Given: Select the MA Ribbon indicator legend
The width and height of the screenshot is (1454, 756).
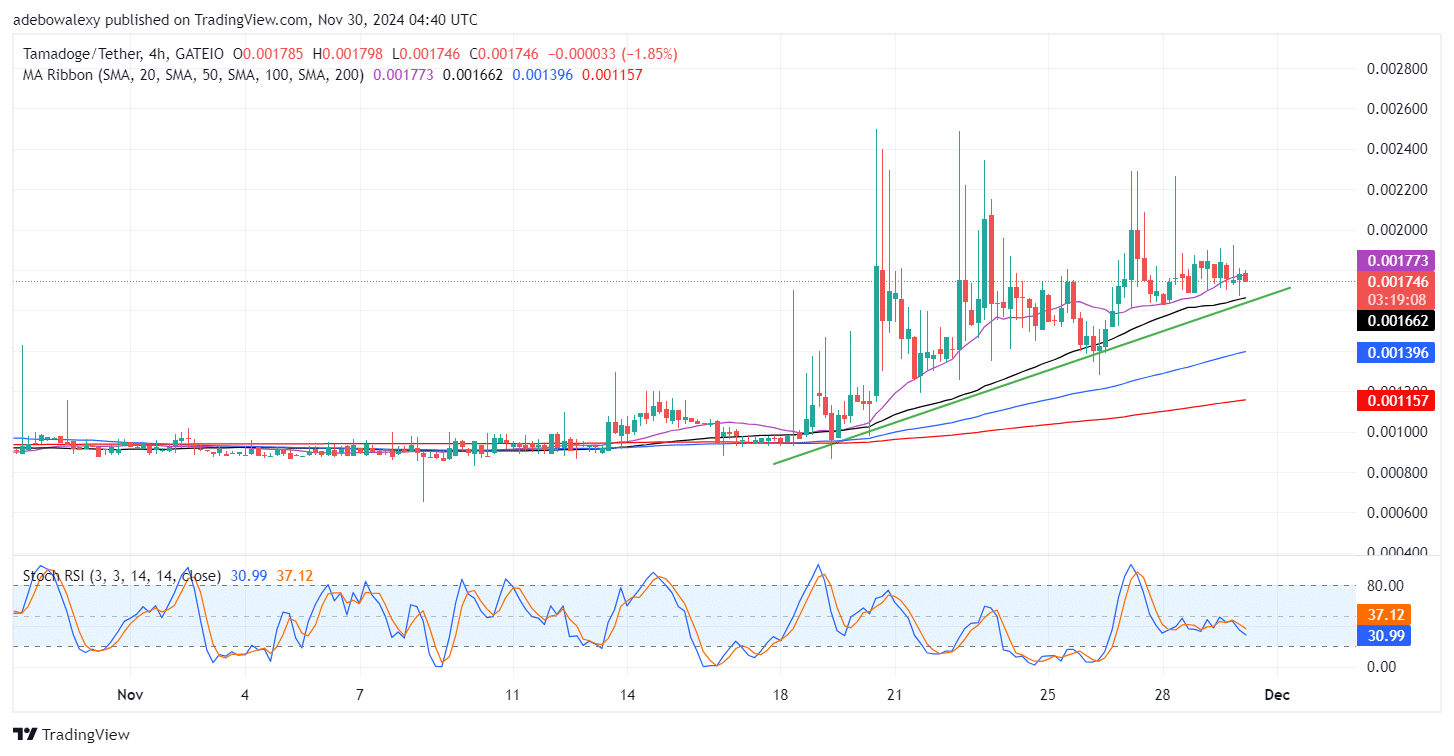Looking at the screenshot, I should click(192, 75).
